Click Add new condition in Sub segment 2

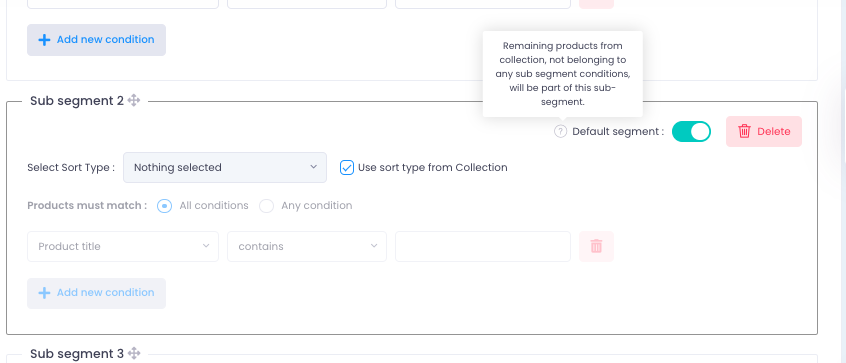pos(97,293)
